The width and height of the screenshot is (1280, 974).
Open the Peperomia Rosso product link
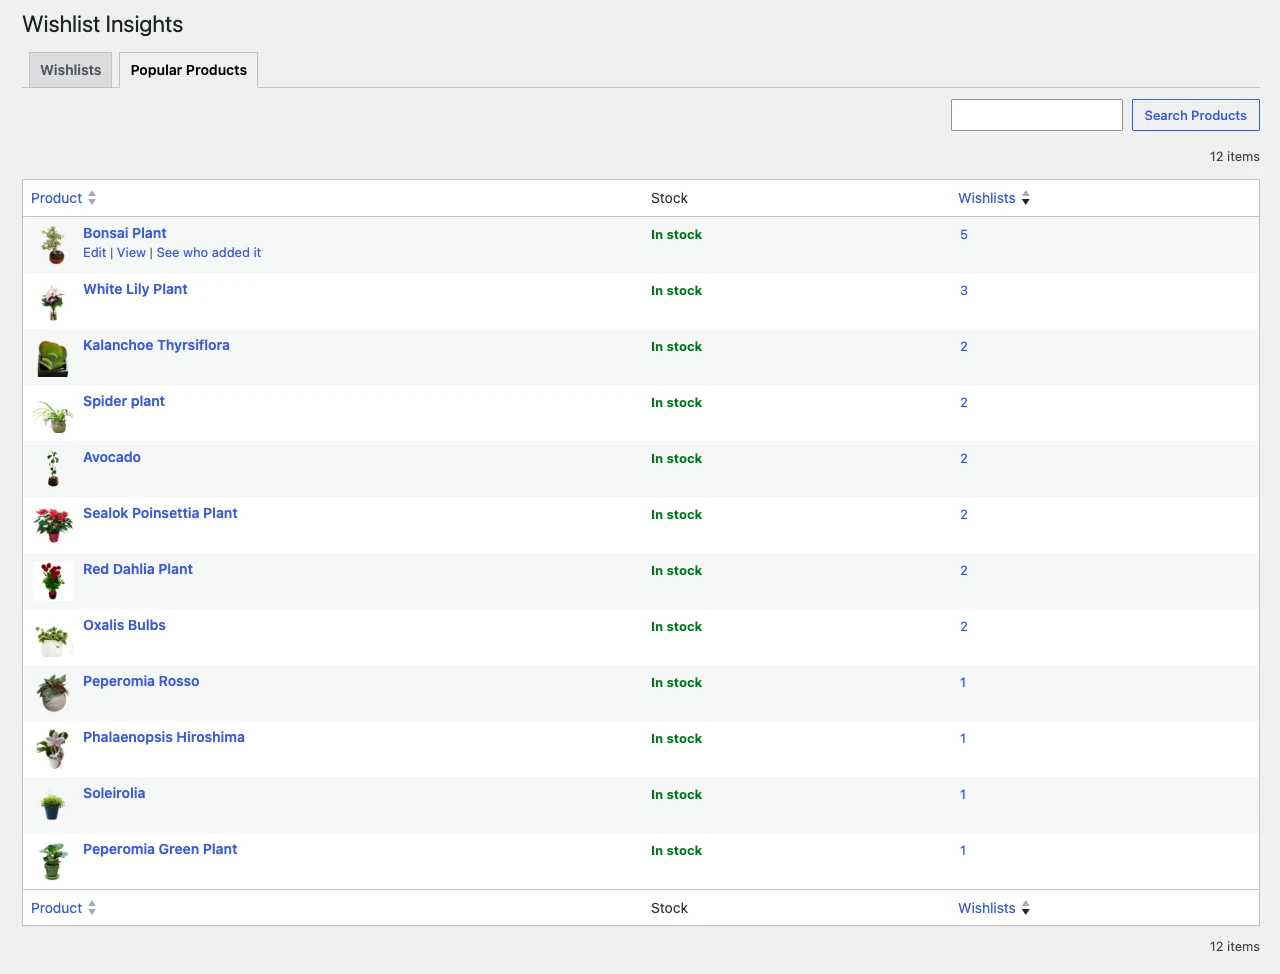(x=141, y=681)
